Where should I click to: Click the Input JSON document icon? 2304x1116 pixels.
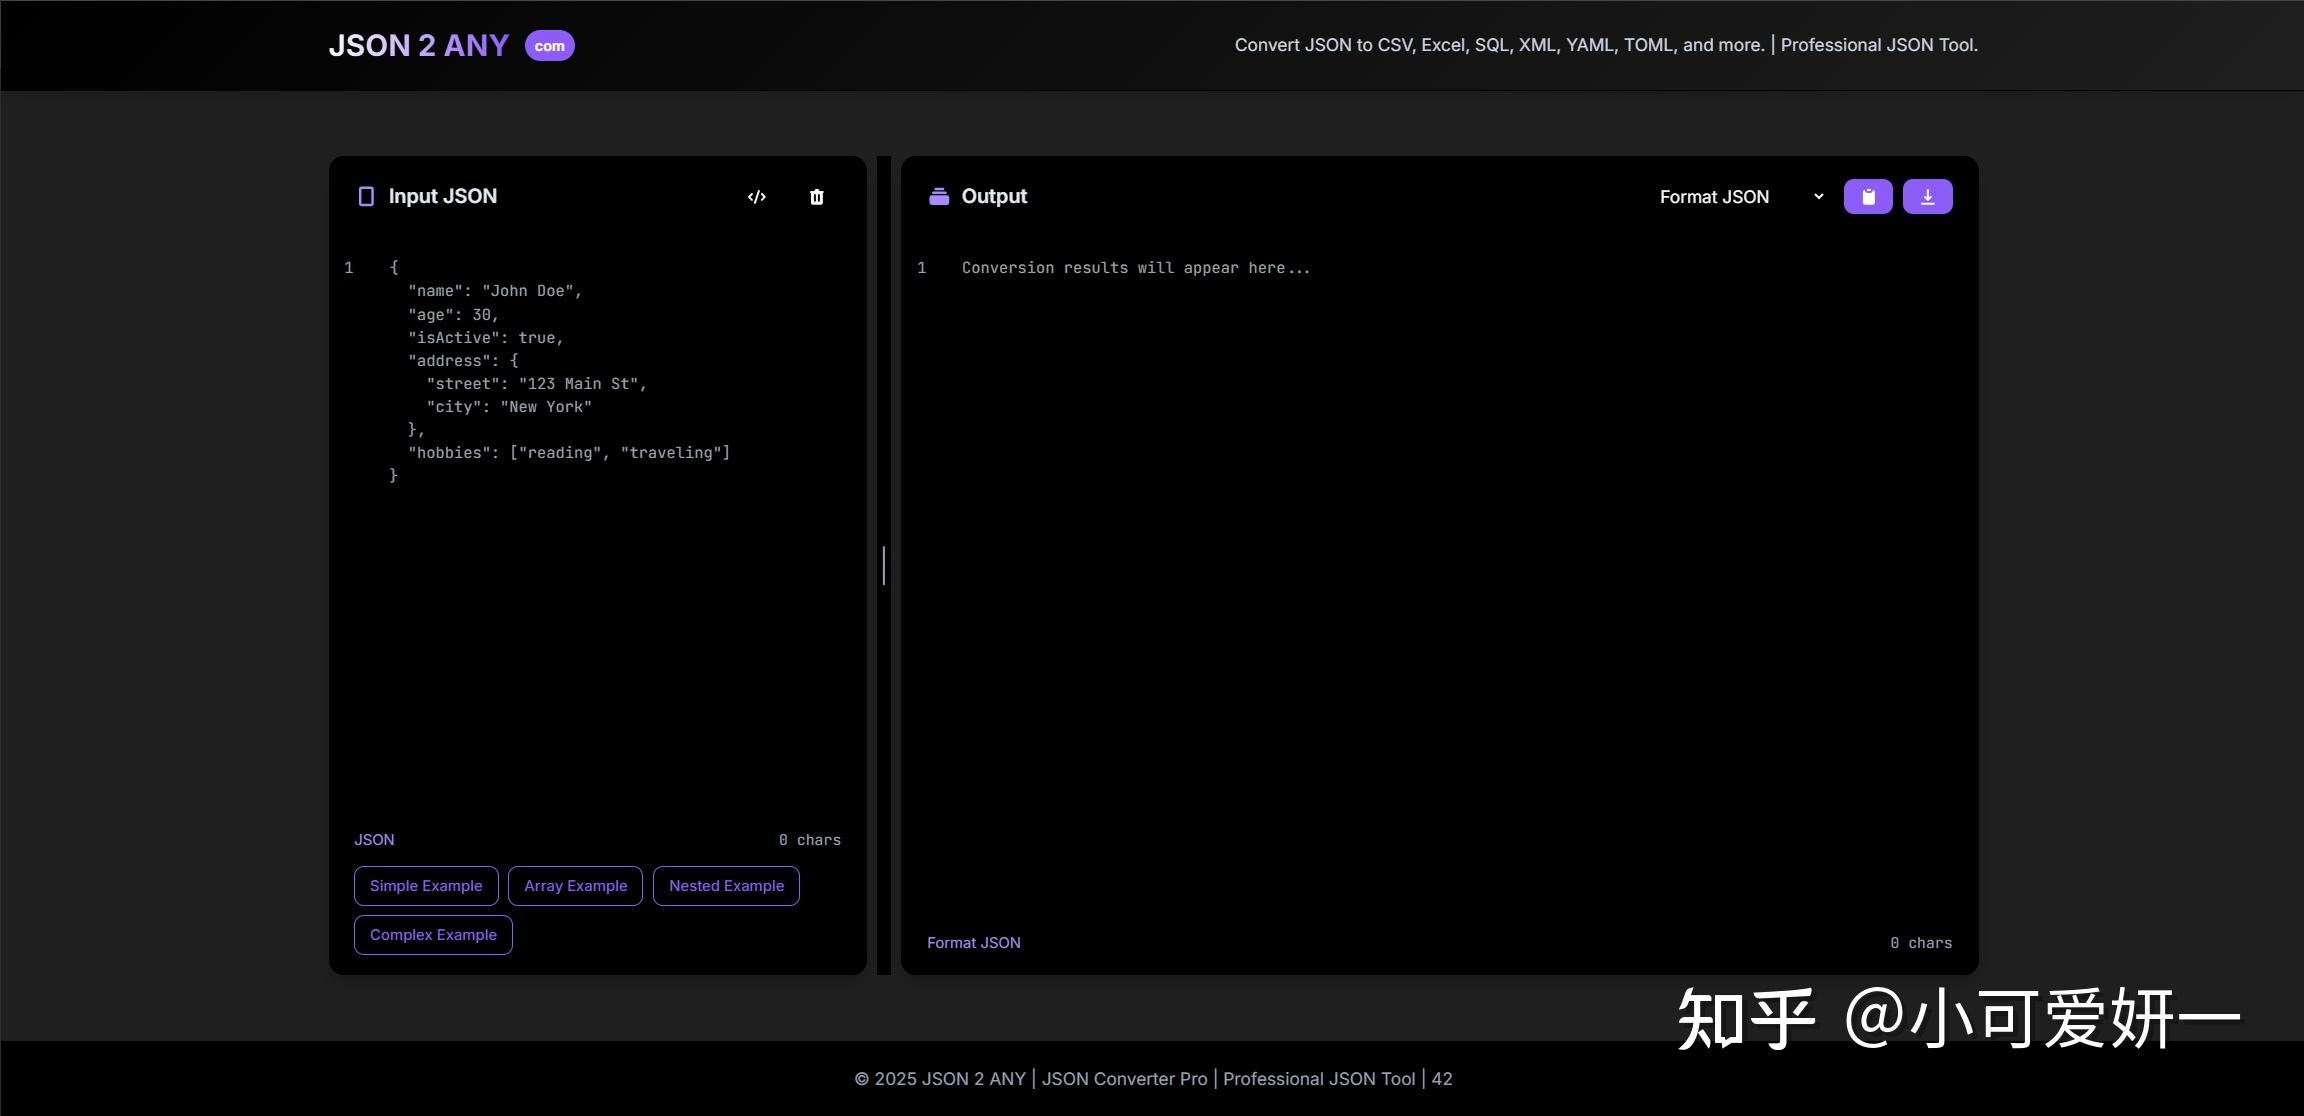coord(366,197)
